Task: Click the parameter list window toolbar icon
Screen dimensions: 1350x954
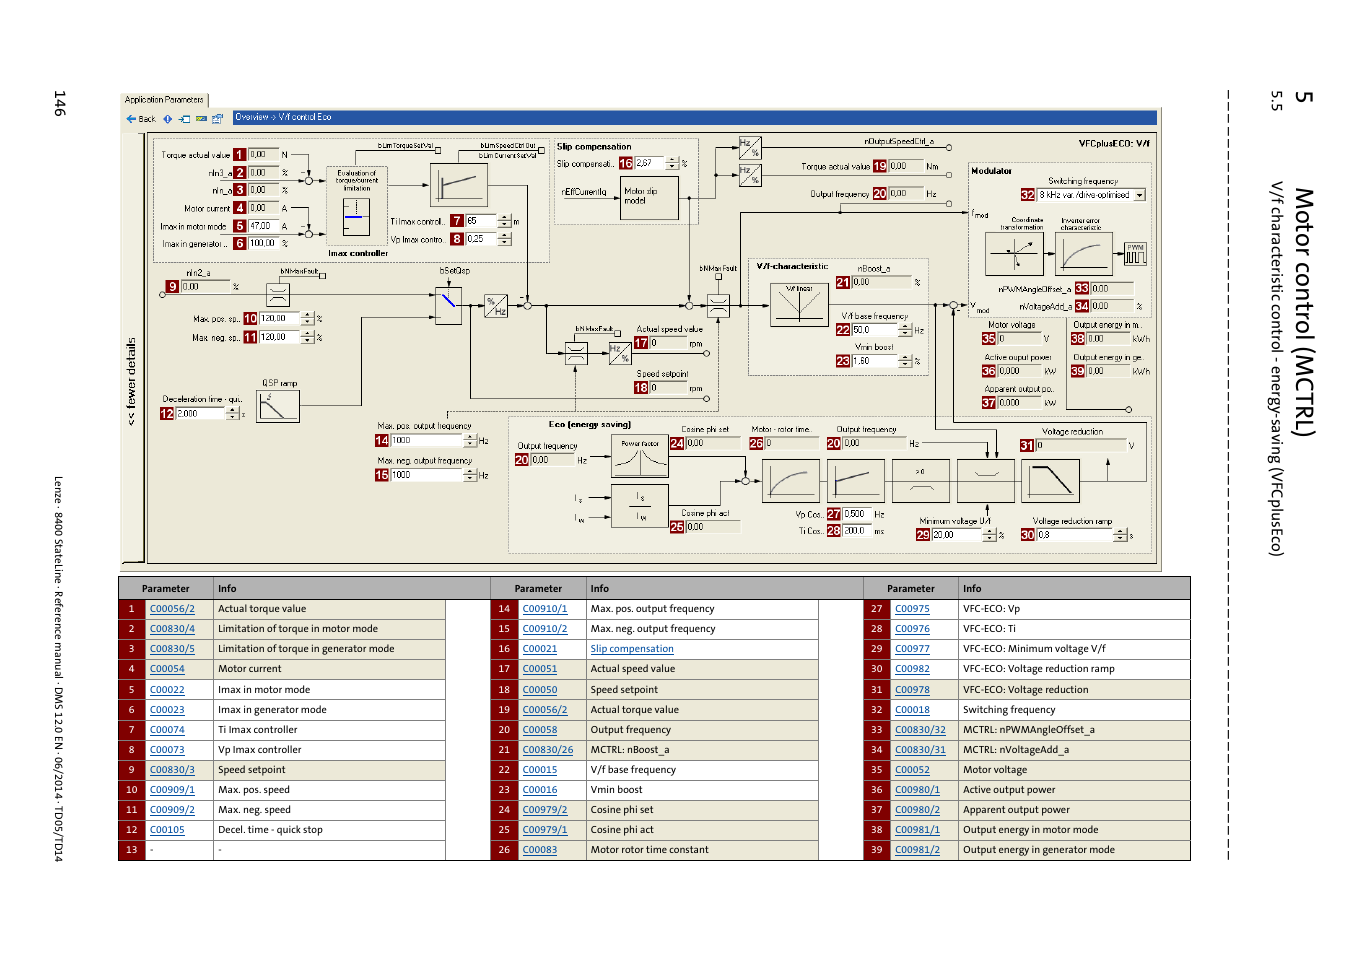Action: click(x=217, y=119)
